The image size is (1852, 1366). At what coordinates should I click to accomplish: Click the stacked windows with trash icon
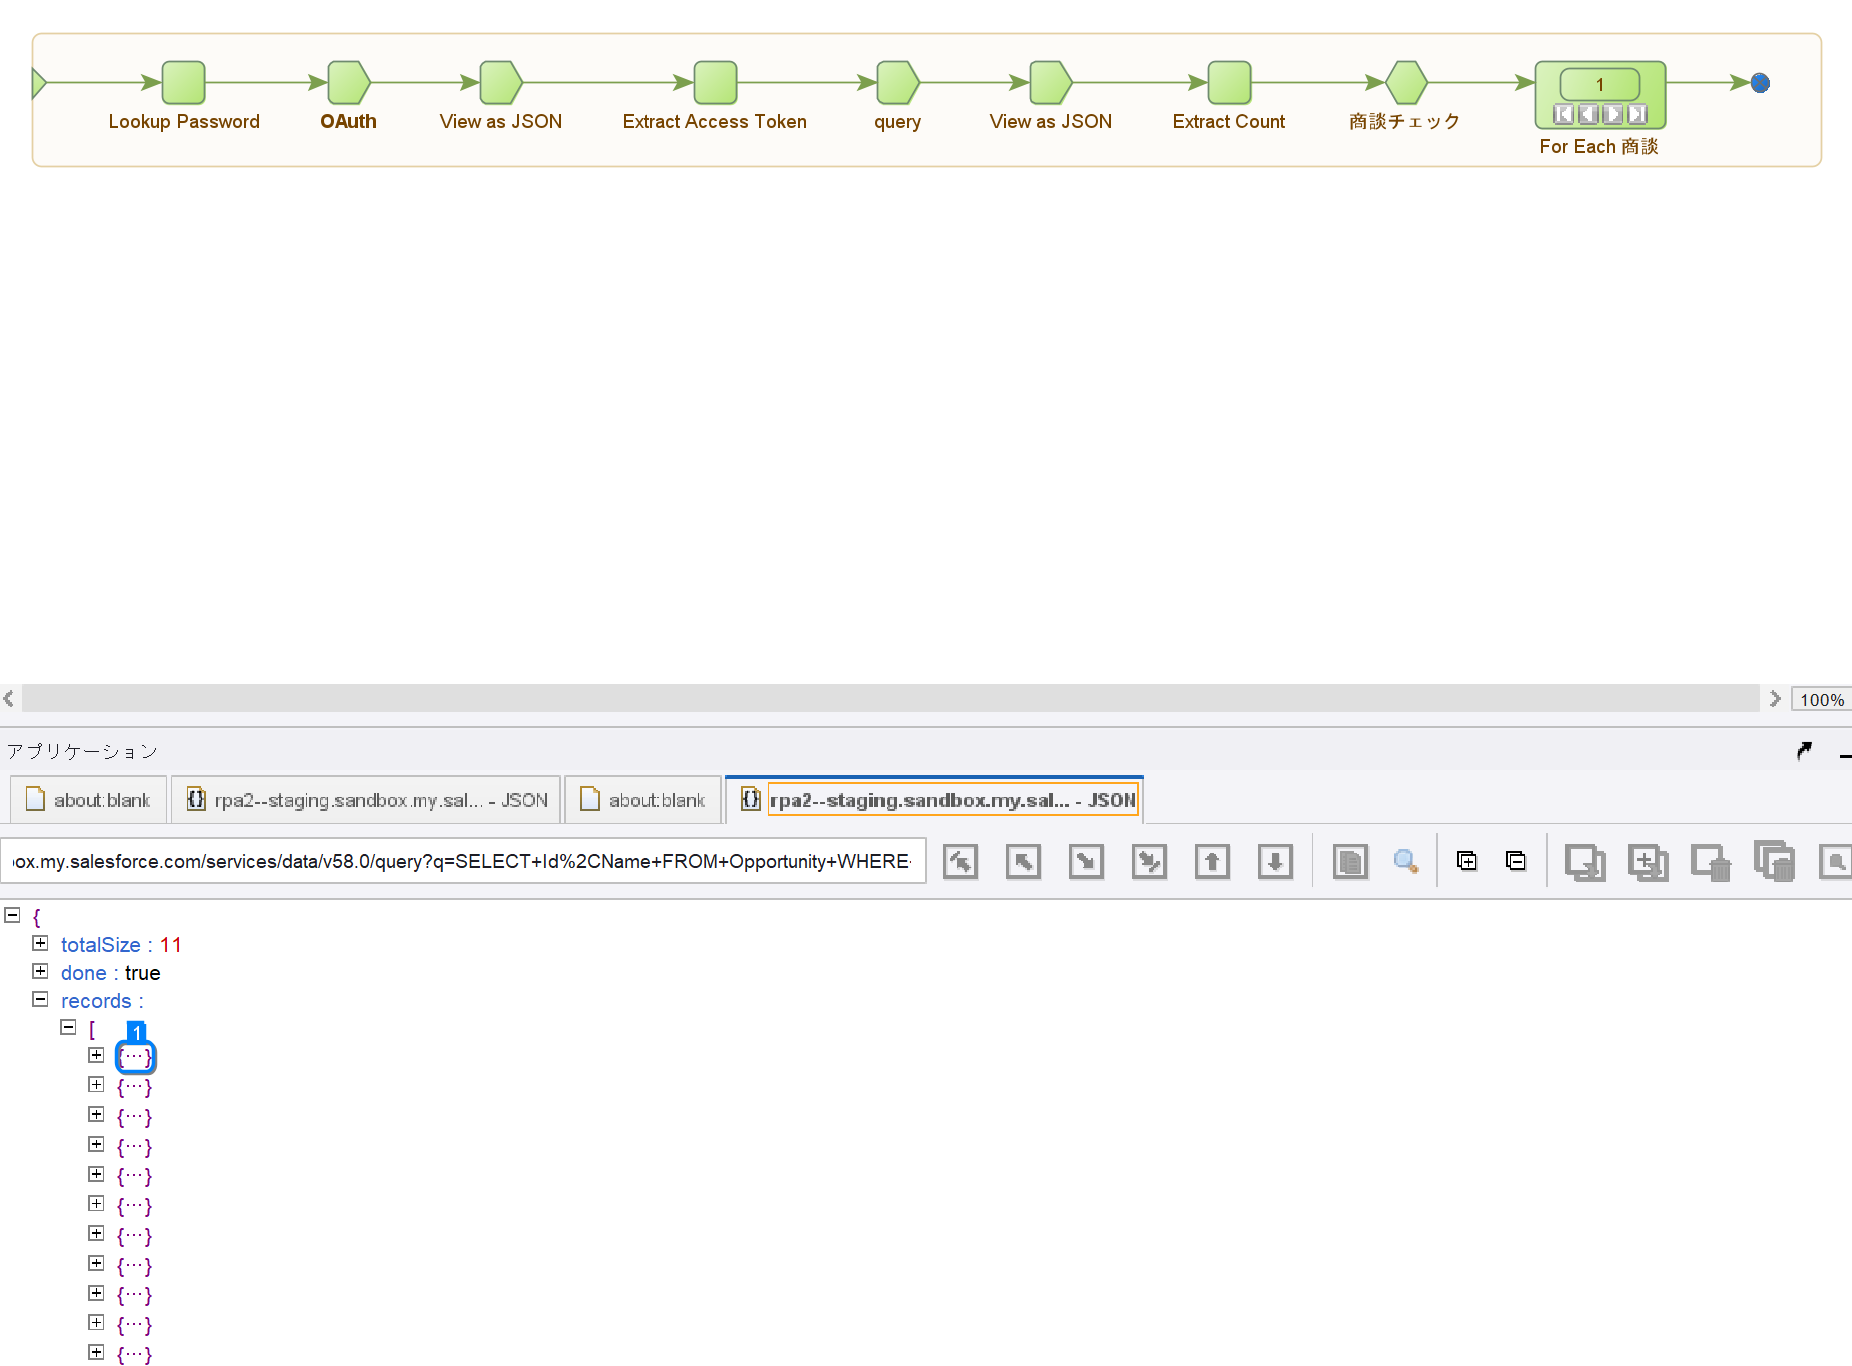(x=1774, y=861)
